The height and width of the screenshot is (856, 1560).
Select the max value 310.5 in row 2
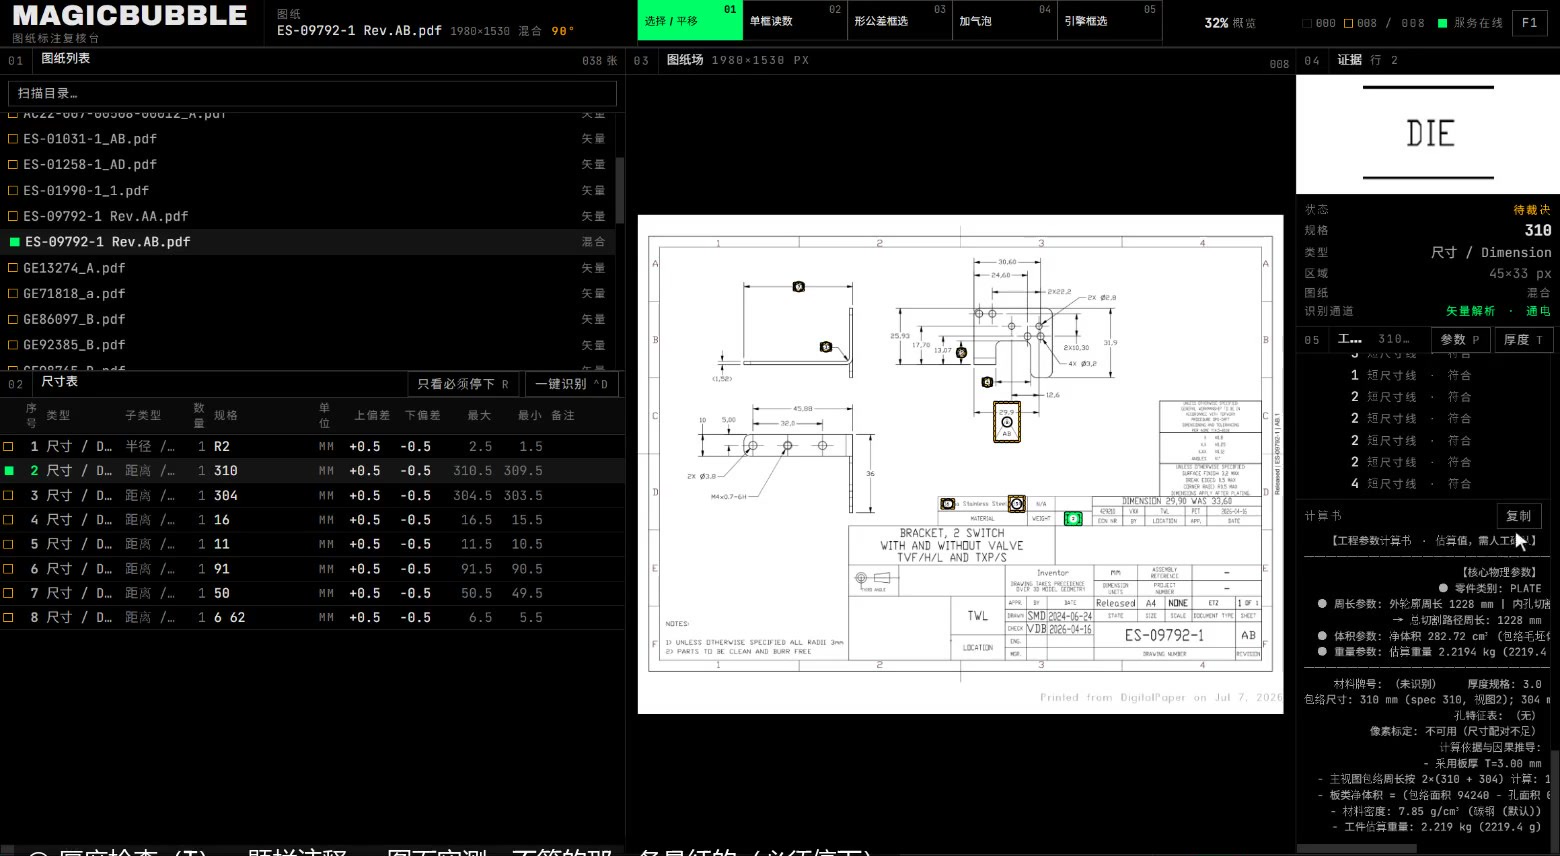473,471
